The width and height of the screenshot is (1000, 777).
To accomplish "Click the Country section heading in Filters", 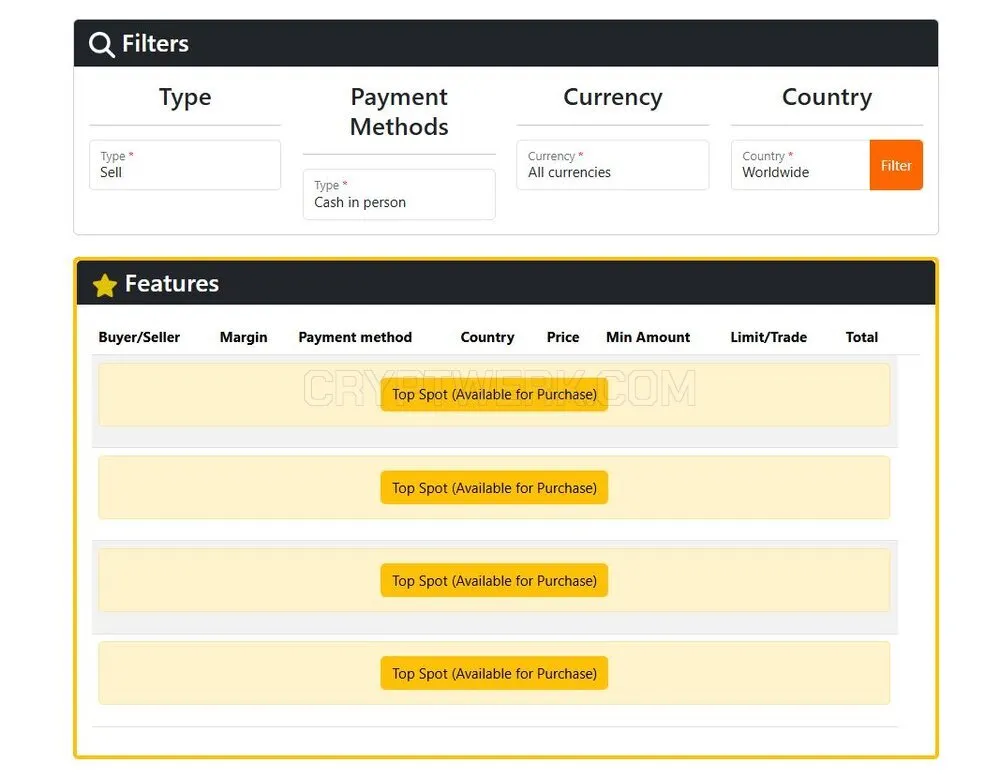I will [827, 97].
